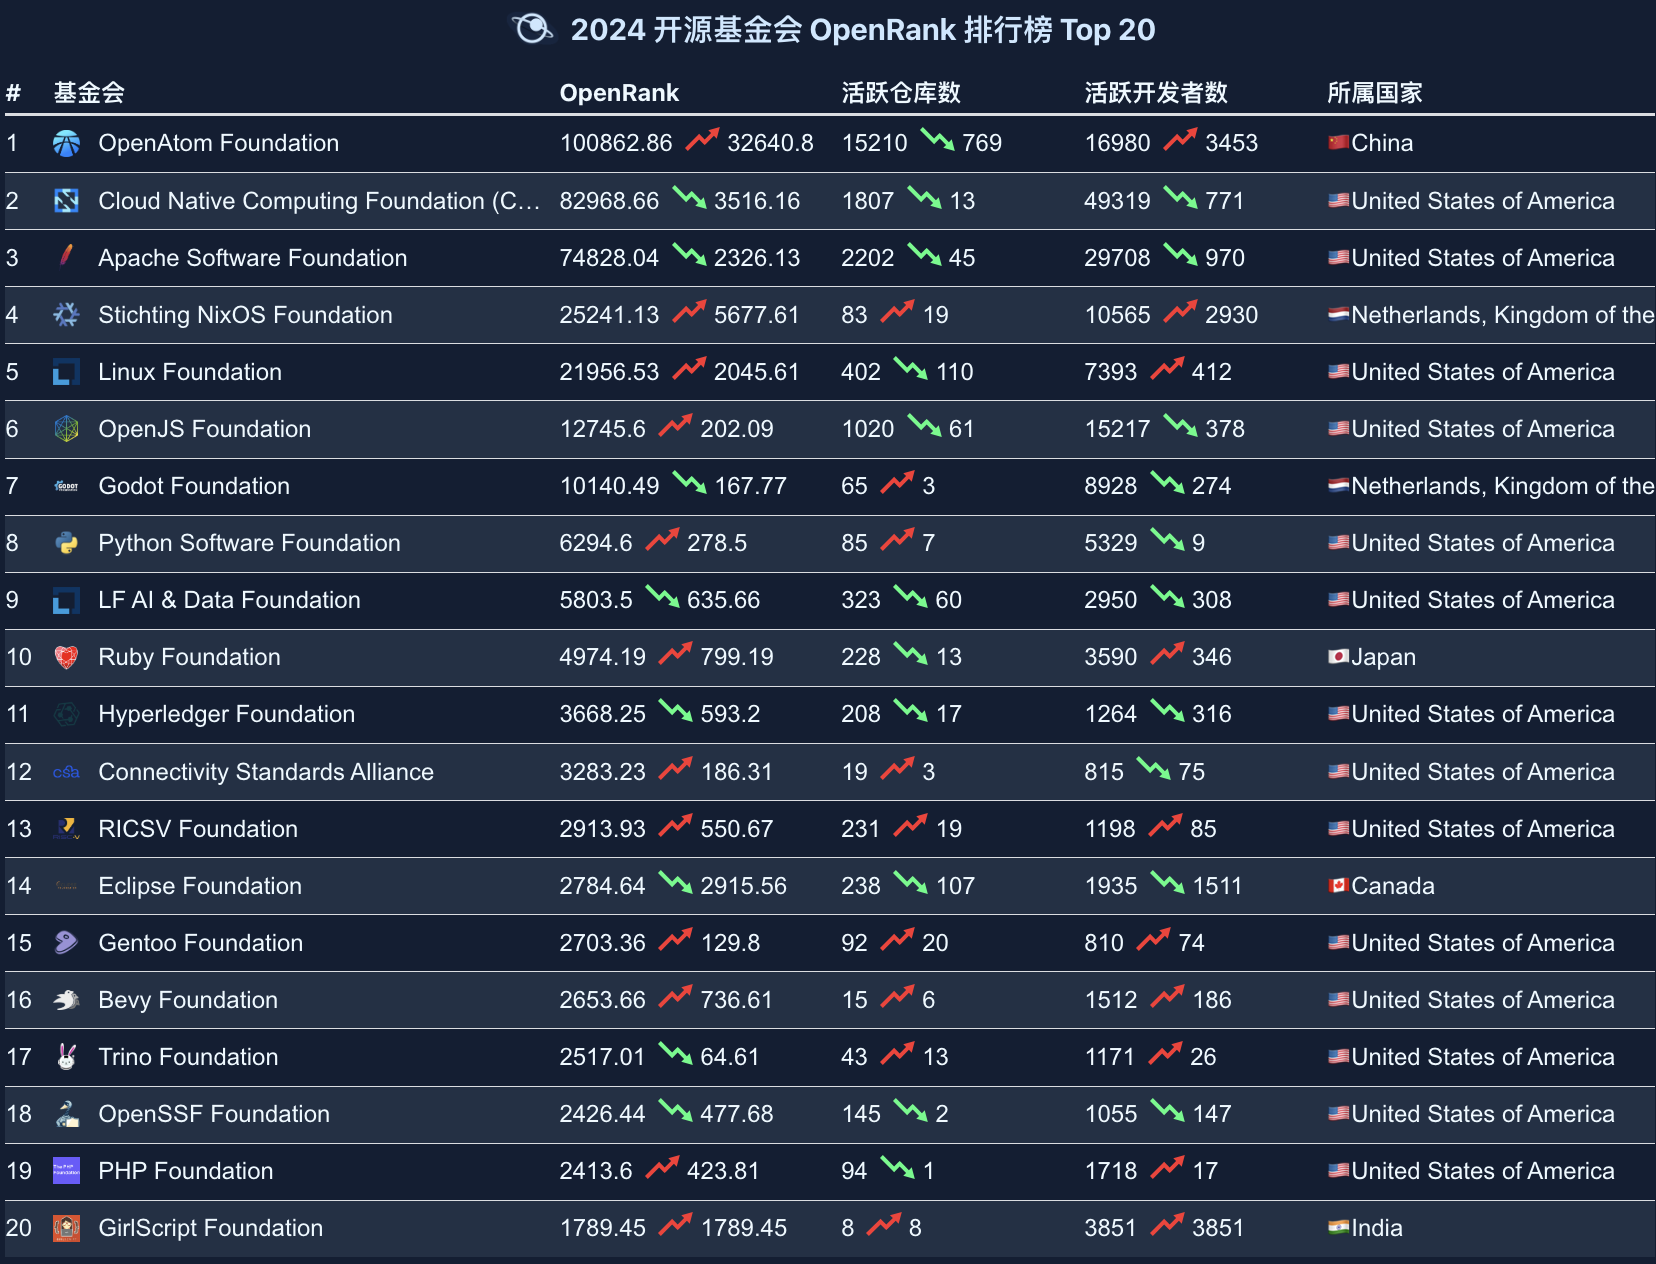This screenshot has height=1264, width=1656.
Task: Click the # rank column header
Action: pyautogui.click(x=13, y=93)
